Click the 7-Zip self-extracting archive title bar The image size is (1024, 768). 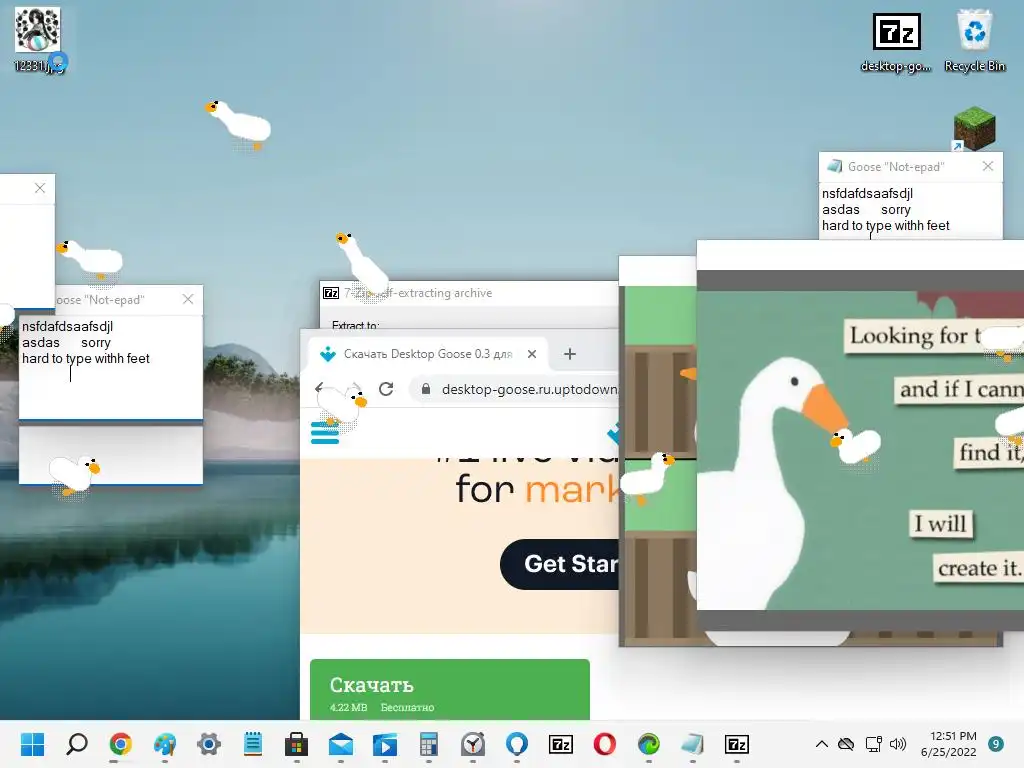click(469, 293)
